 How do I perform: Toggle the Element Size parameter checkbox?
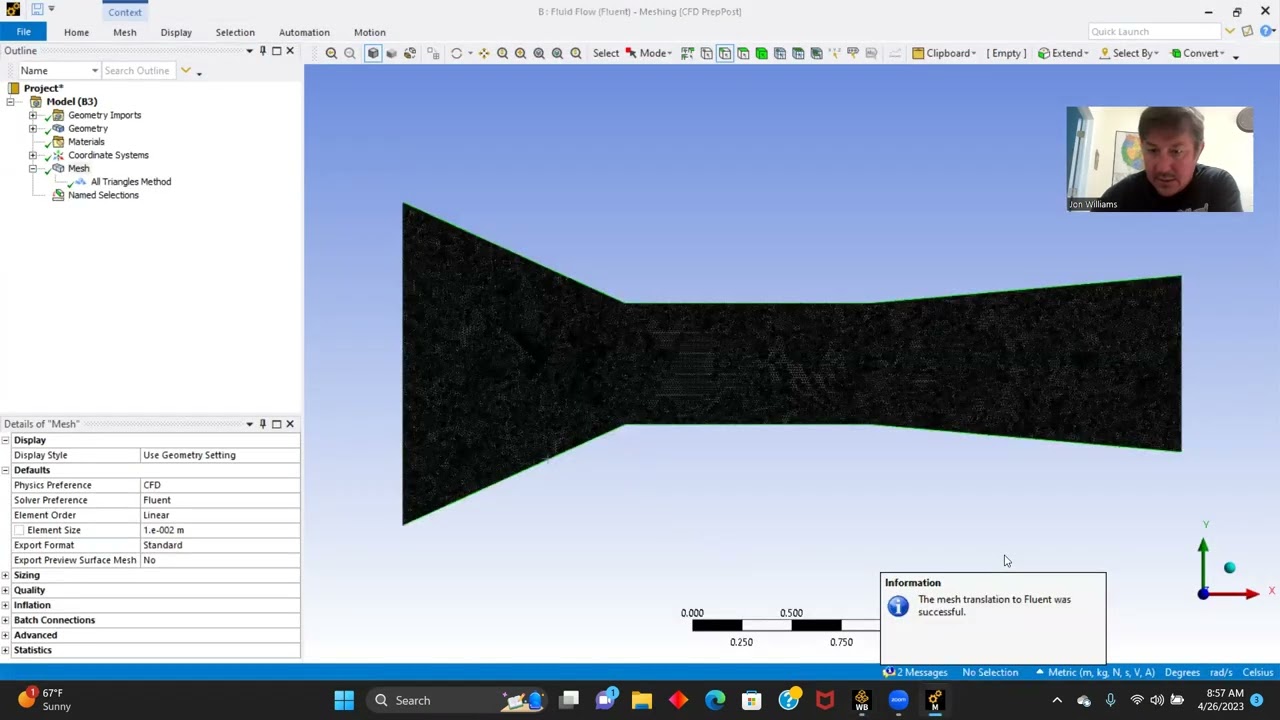tap(19, 530)
